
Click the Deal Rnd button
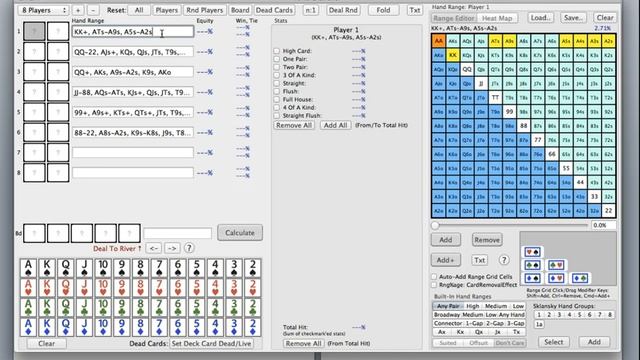(x=343, y=10)
